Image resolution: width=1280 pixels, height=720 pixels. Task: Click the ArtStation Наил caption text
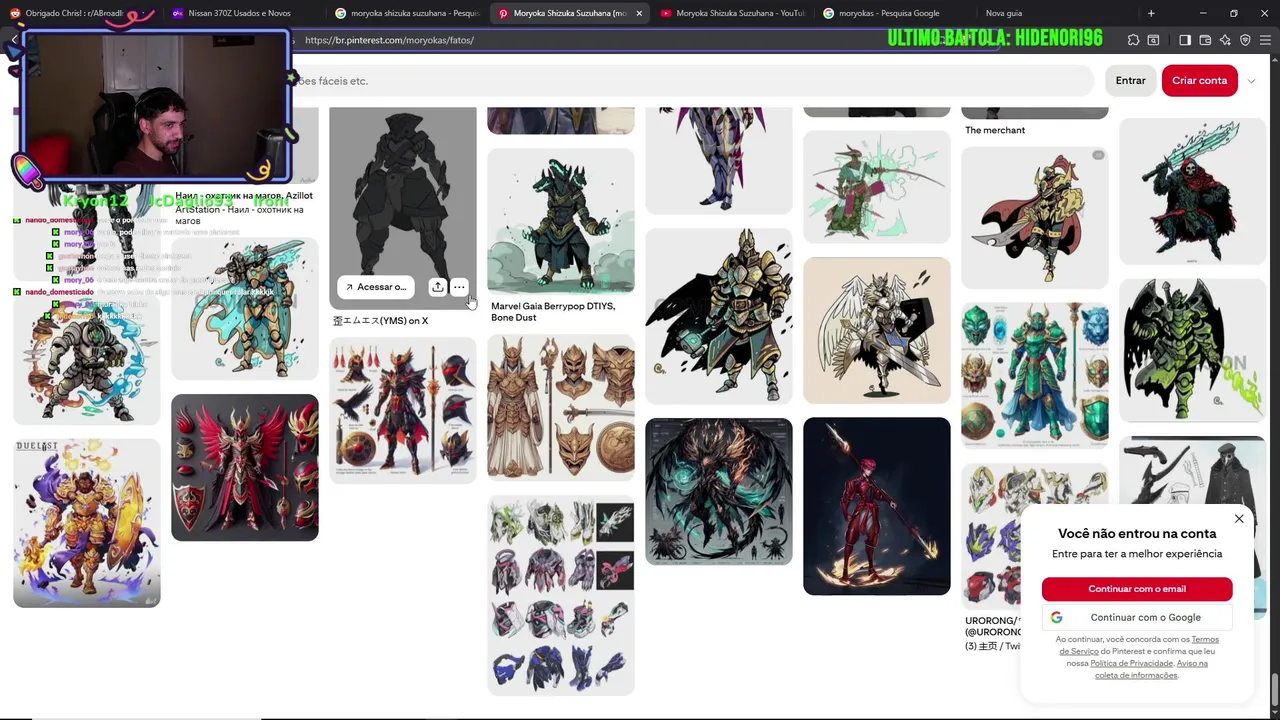239,215
